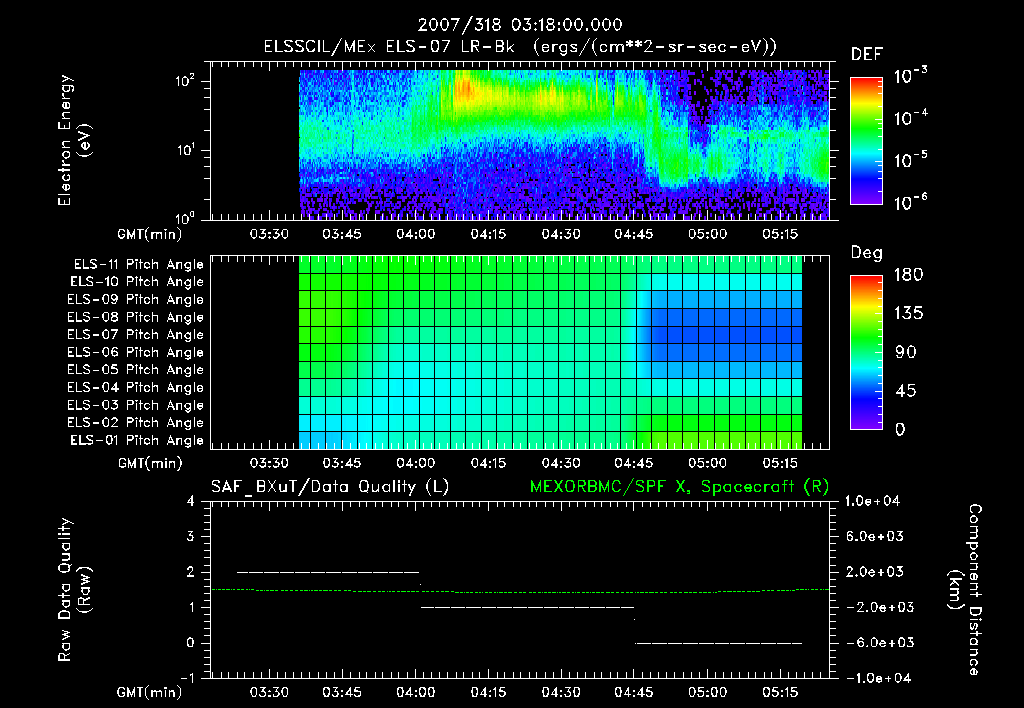Click the 90 tick on the Deg scale
Screen dimensions: 1024x708
[906, 352]
